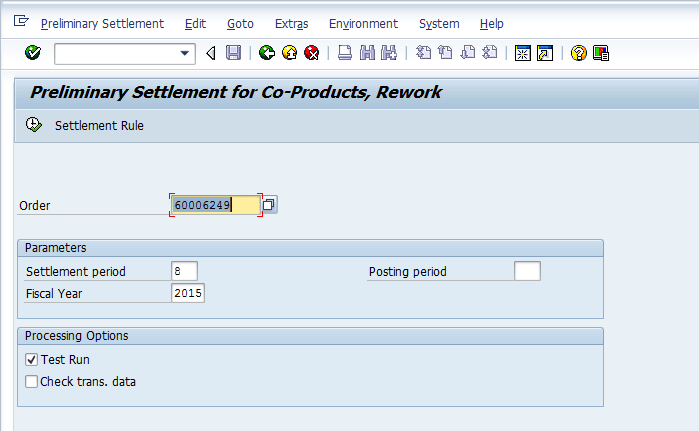This screenshot has height=431, width=699.
Task: Open Help with the question mark icon
Action: tap(578, 53)
